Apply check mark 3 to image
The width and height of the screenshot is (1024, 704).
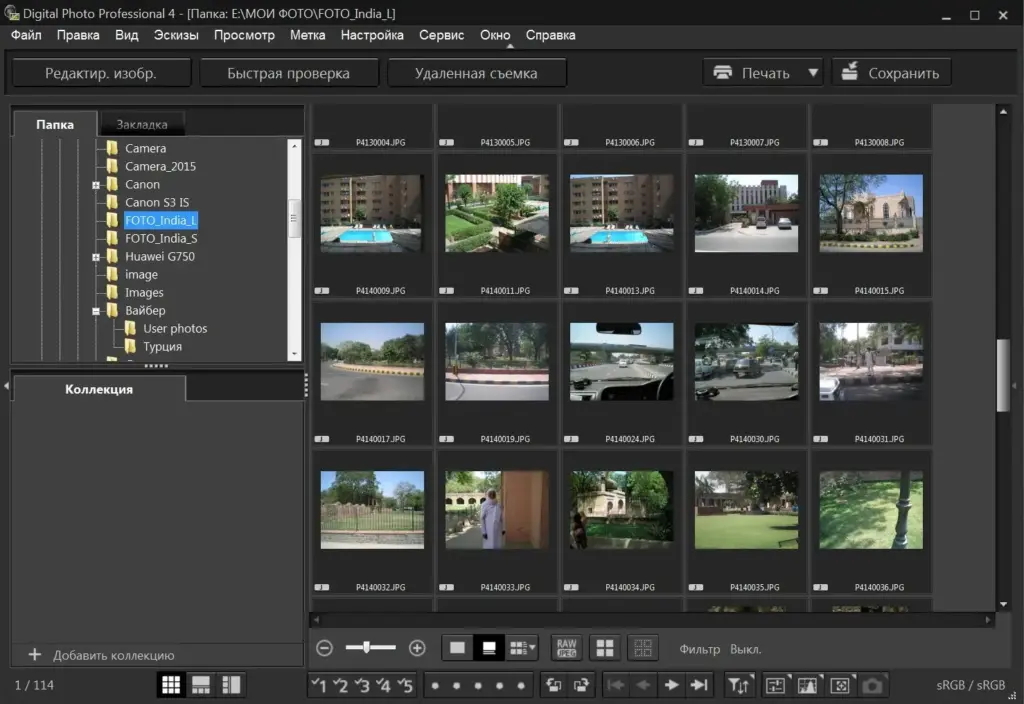(x=362, y=685)
